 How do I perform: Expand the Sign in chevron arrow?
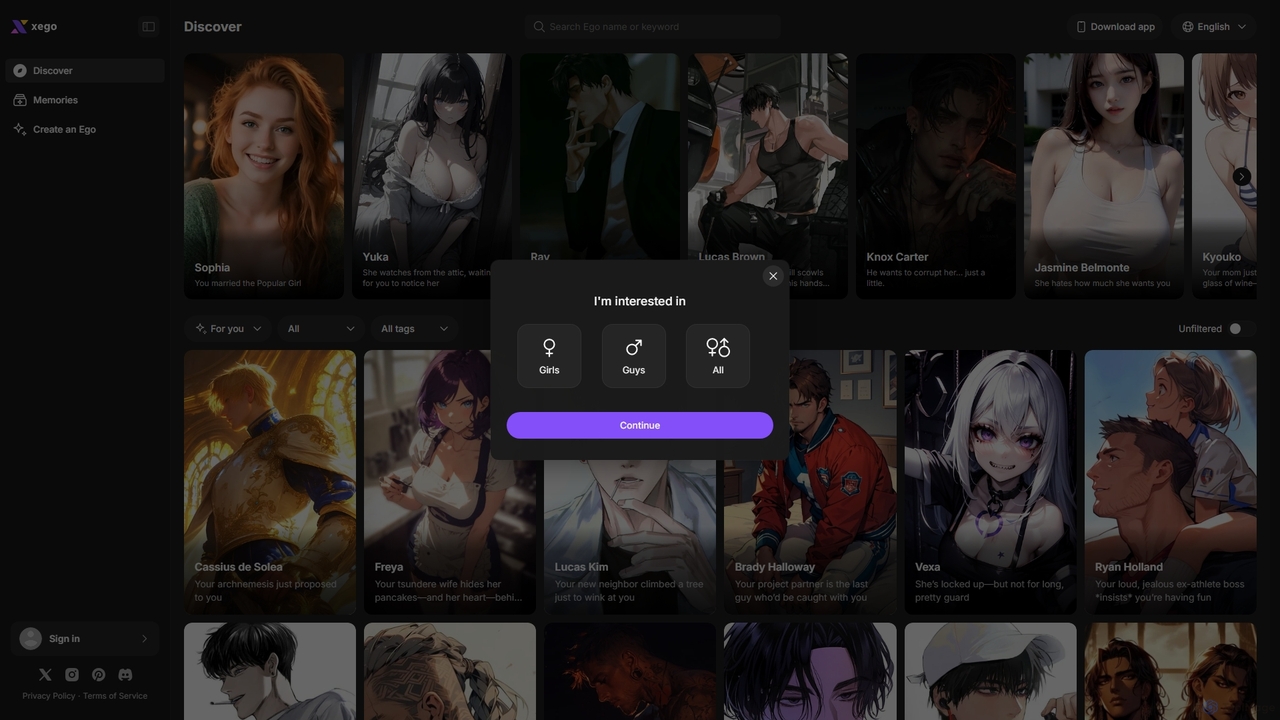[144, 639]
